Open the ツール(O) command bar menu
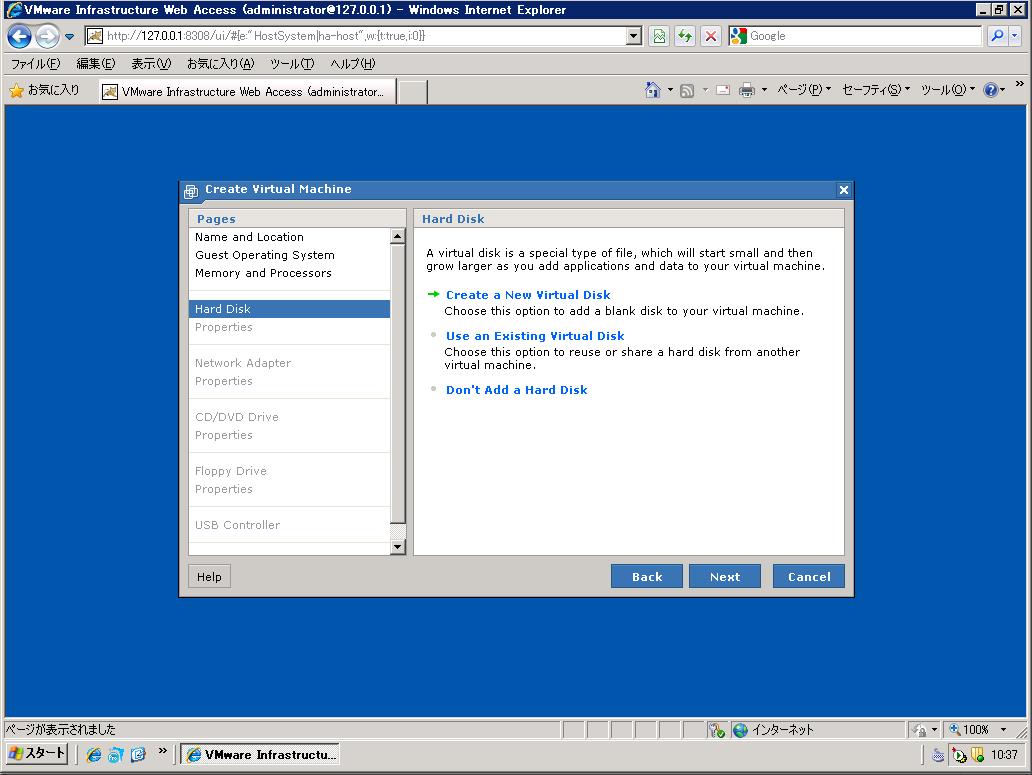 [x=948, y=89]
